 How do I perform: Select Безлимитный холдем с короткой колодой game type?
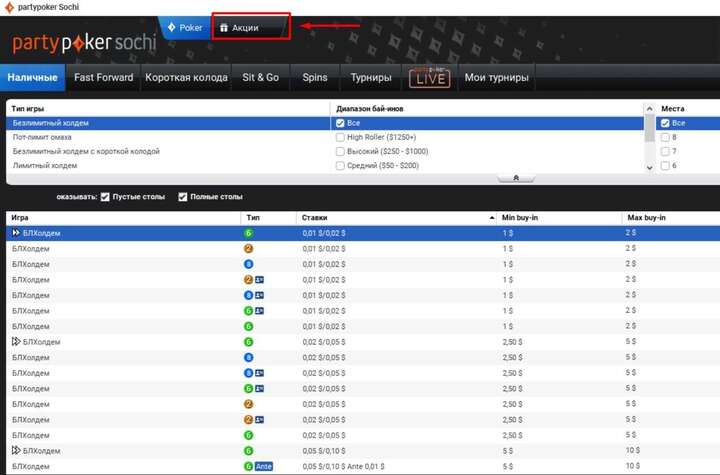[168, 152]
